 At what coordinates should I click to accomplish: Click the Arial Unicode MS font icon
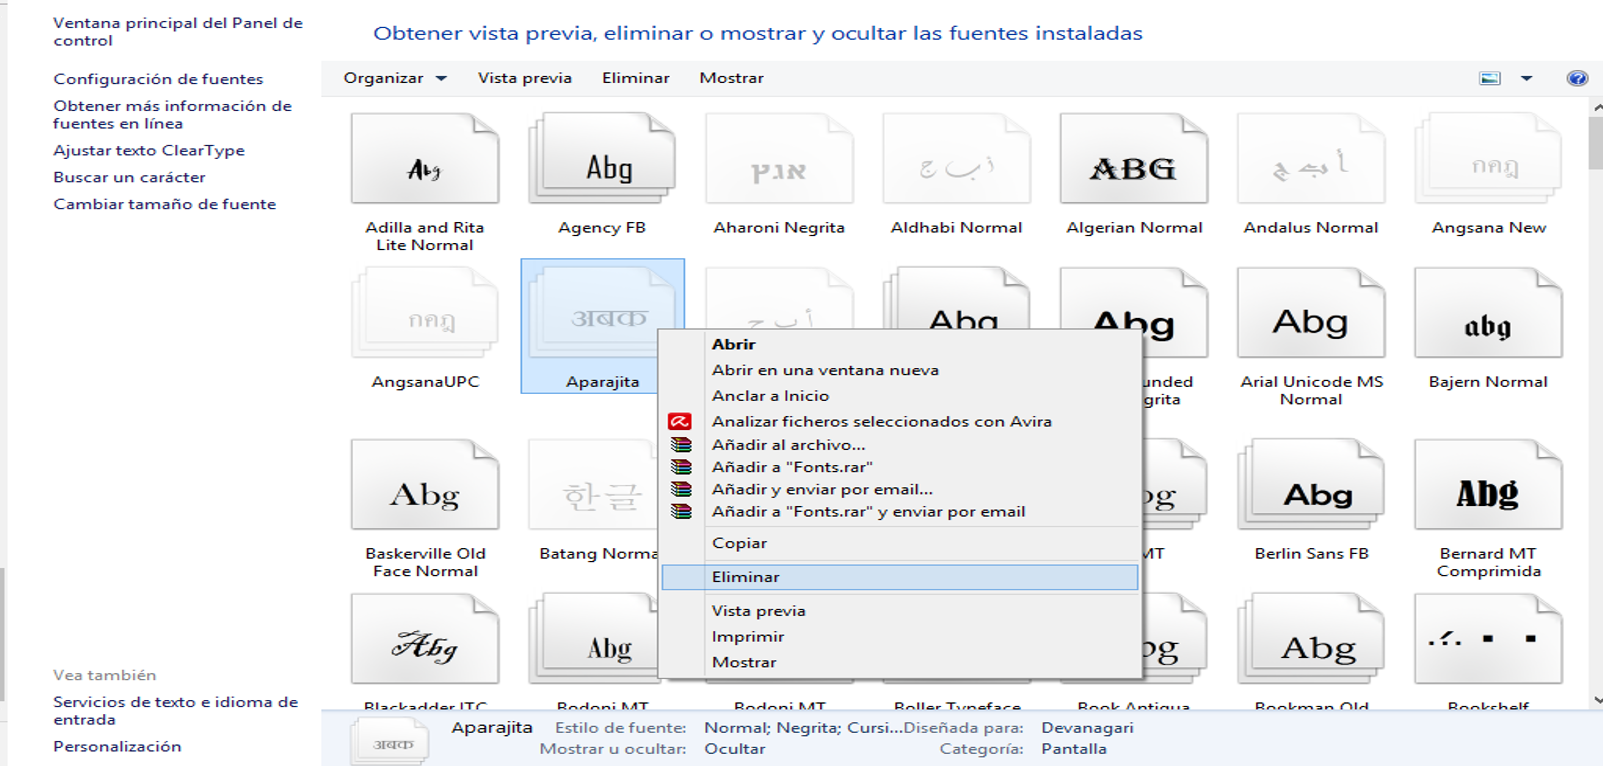(x=1311, y=314)
